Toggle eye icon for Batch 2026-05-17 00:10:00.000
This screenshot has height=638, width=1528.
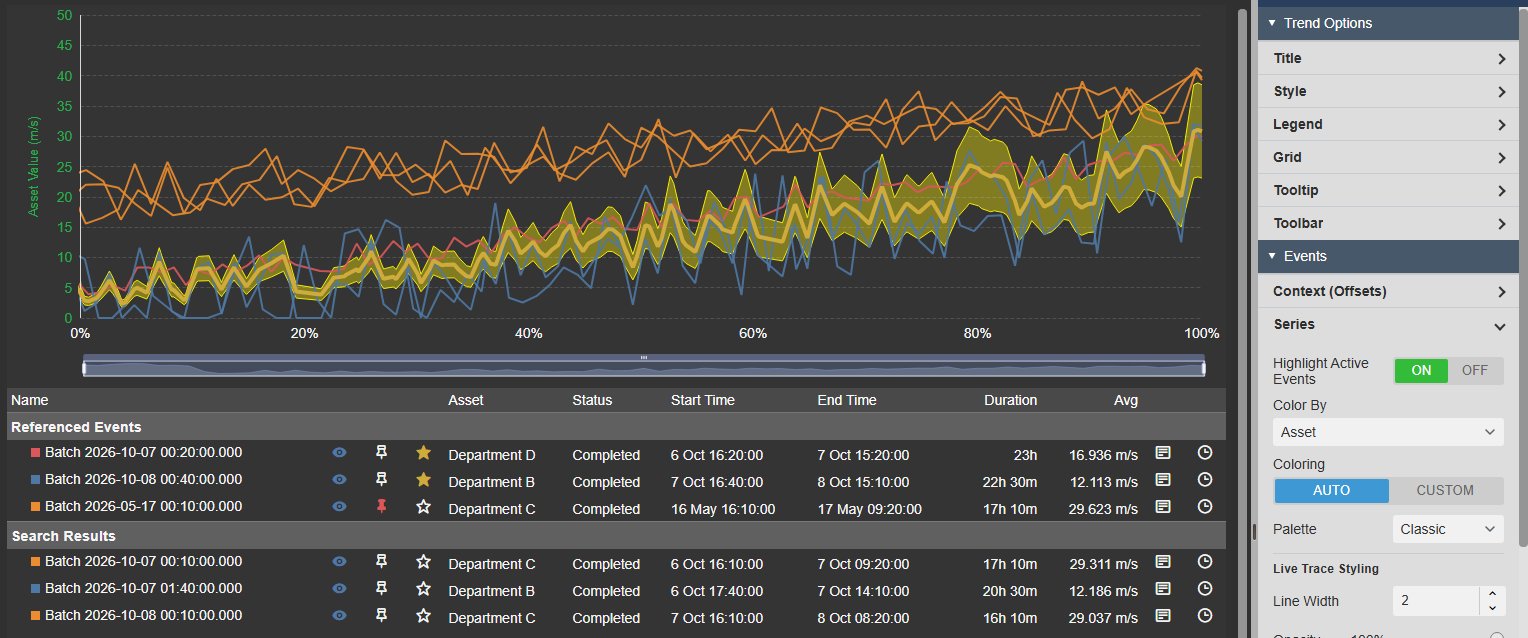pos(340,507)
